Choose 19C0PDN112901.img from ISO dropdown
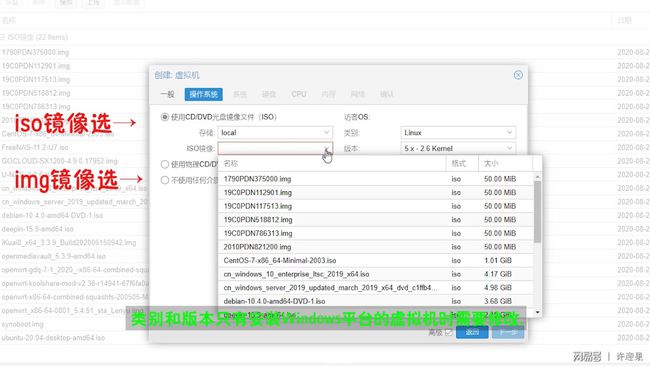The image size is (650, 367). pyautogui.click(x=376, y=193)
